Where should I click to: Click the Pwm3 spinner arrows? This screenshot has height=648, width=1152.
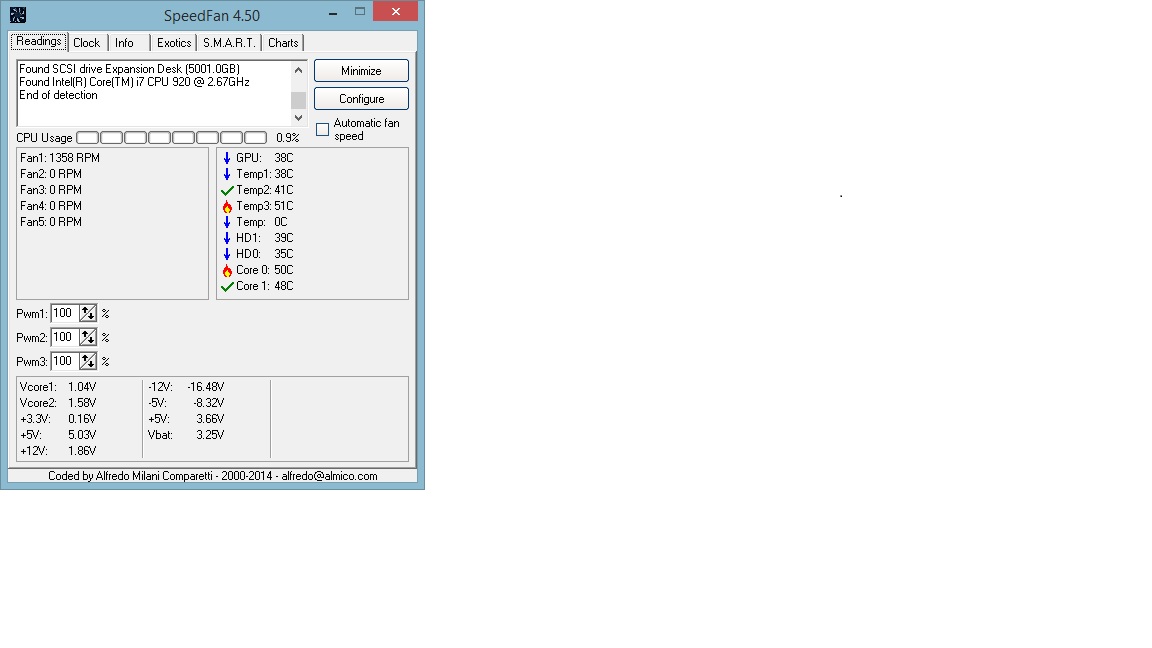pyautogui.click(x=88, y=361)
